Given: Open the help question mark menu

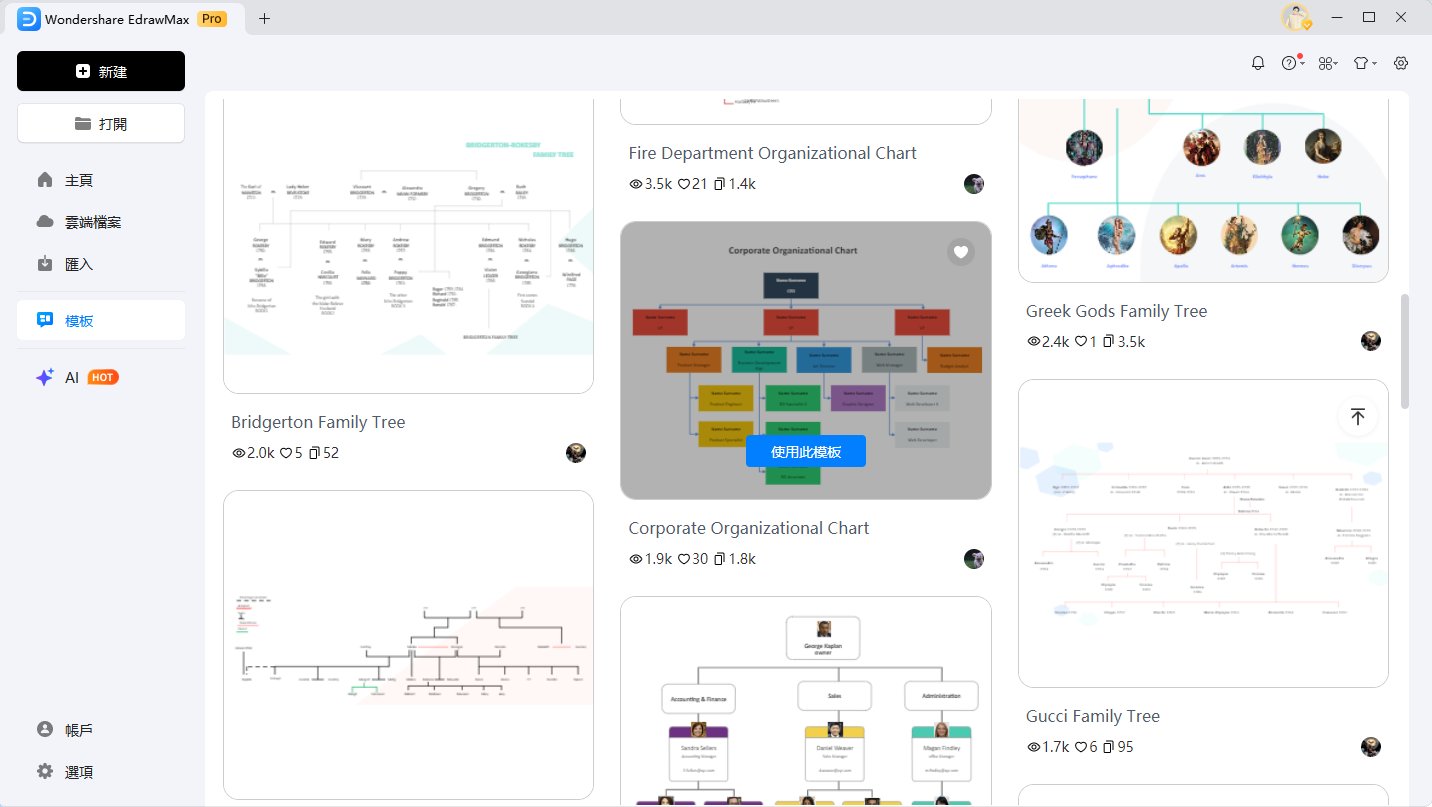Looking at the screenshot, I should (x=1290, y=63).
